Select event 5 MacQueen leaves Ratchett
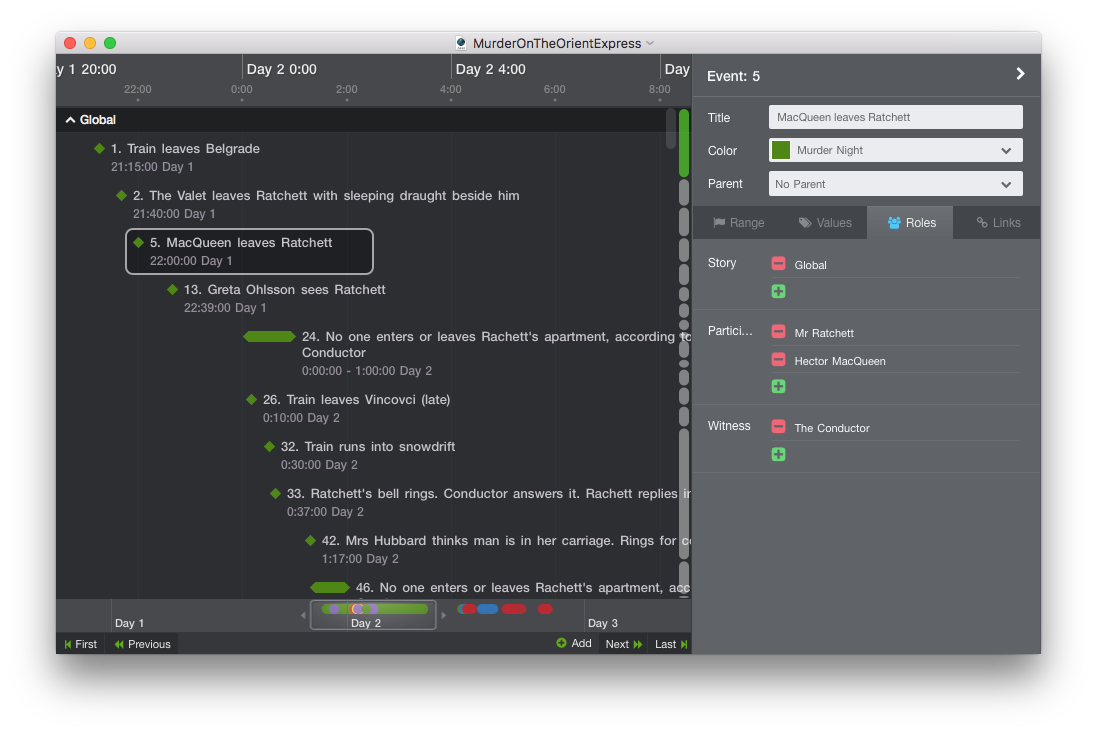The width and height of the screenshot is (1097, 734). tap(249, 251)
